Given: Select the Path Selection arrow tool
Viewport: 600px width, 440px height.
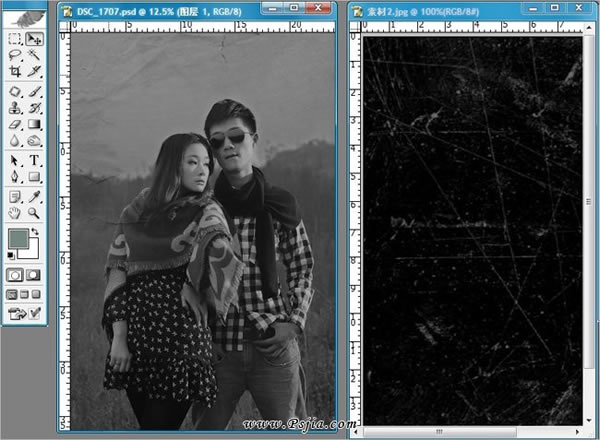Looking at the screenshot, I should click(15, 160).
